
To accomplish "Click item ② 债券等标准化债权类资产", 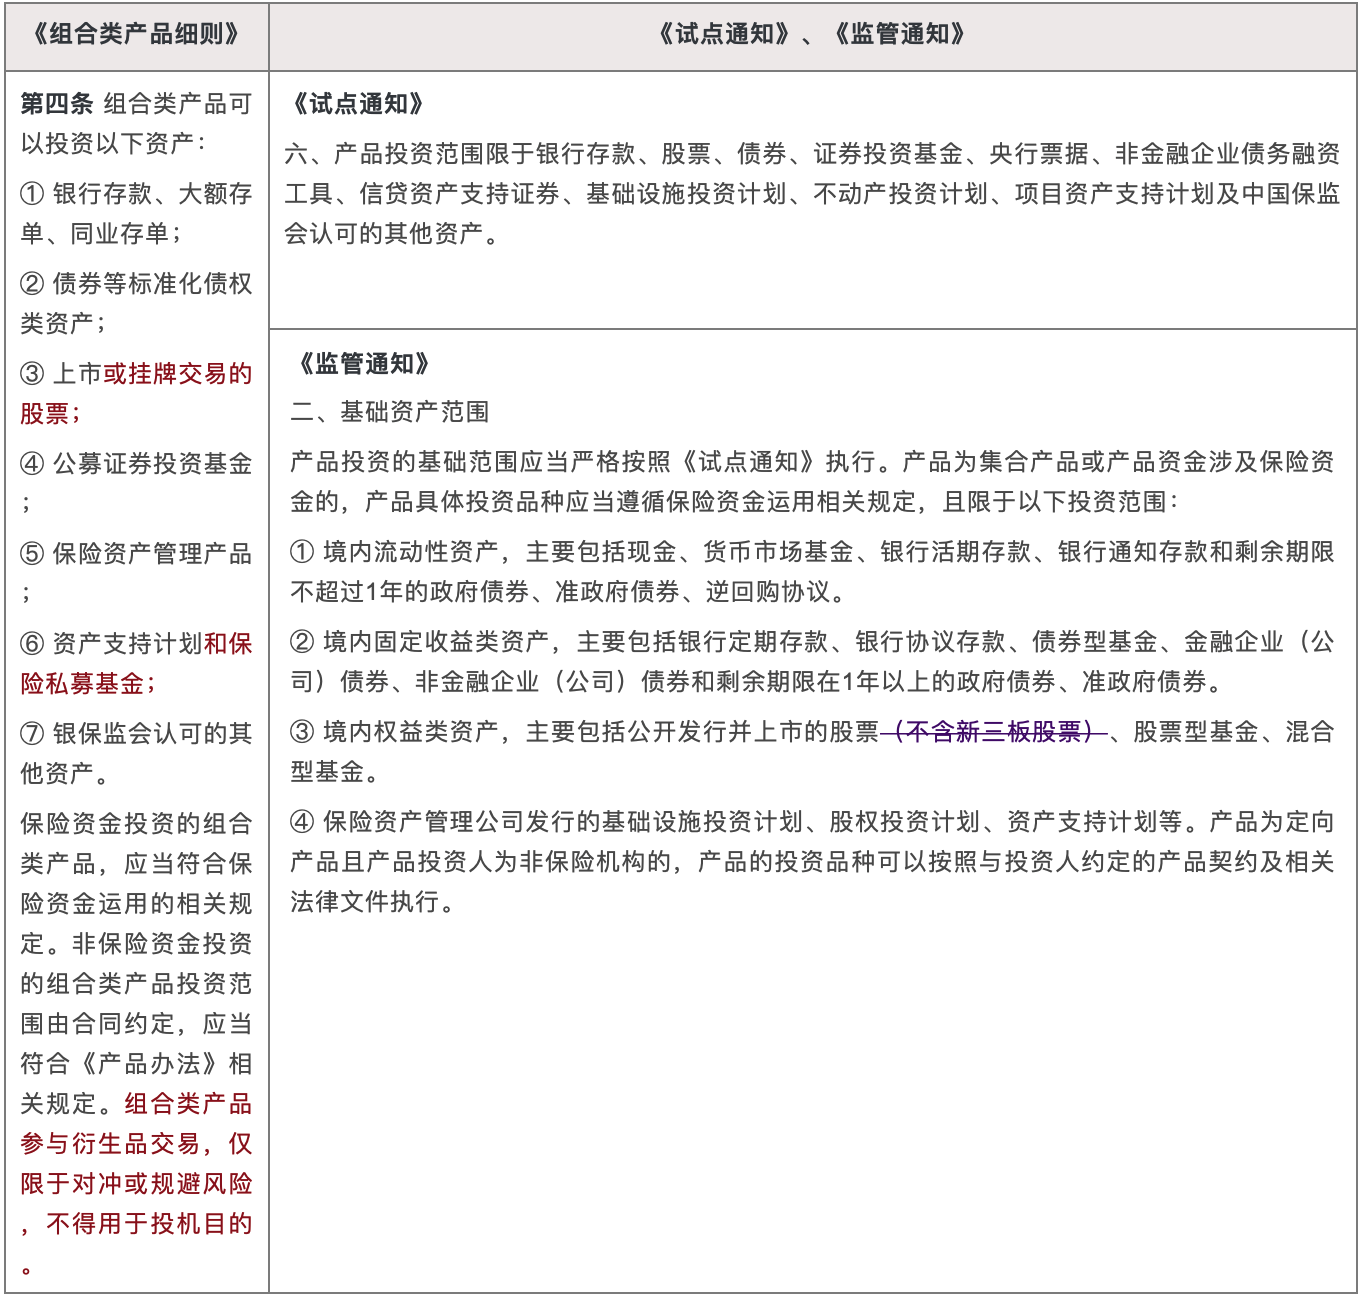I will (136, 304).
